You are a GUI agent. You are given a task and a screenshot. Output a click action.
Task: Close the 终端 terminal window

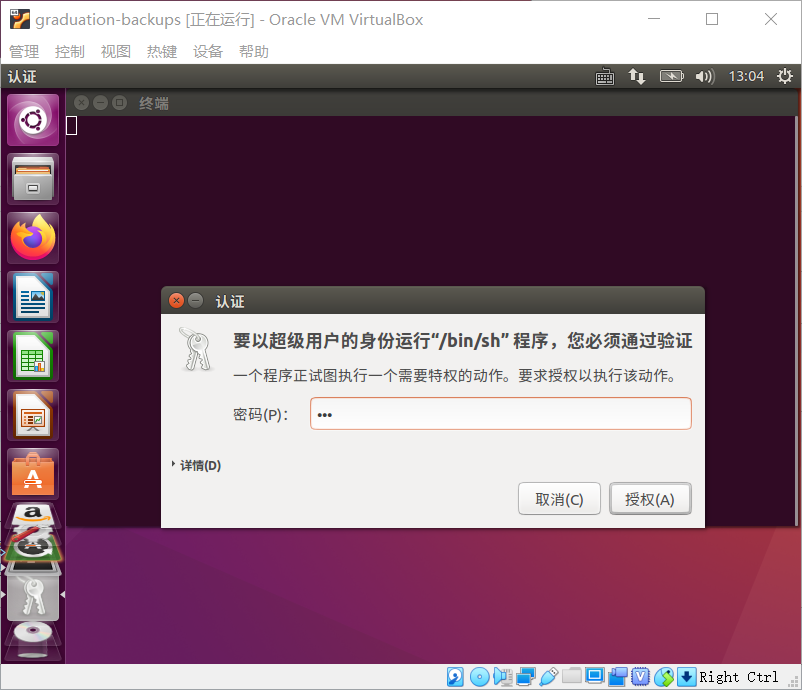81,103
